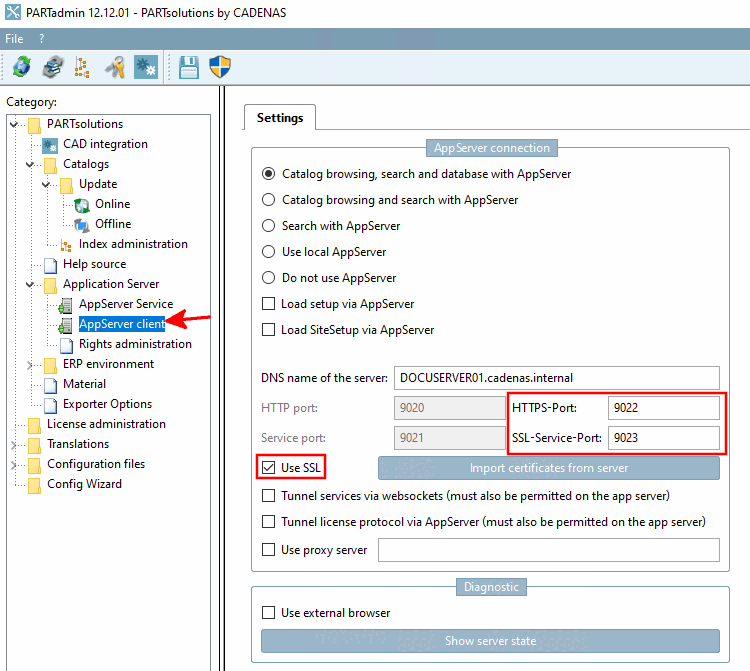Select AppServer Service tree item

(126, 304)
